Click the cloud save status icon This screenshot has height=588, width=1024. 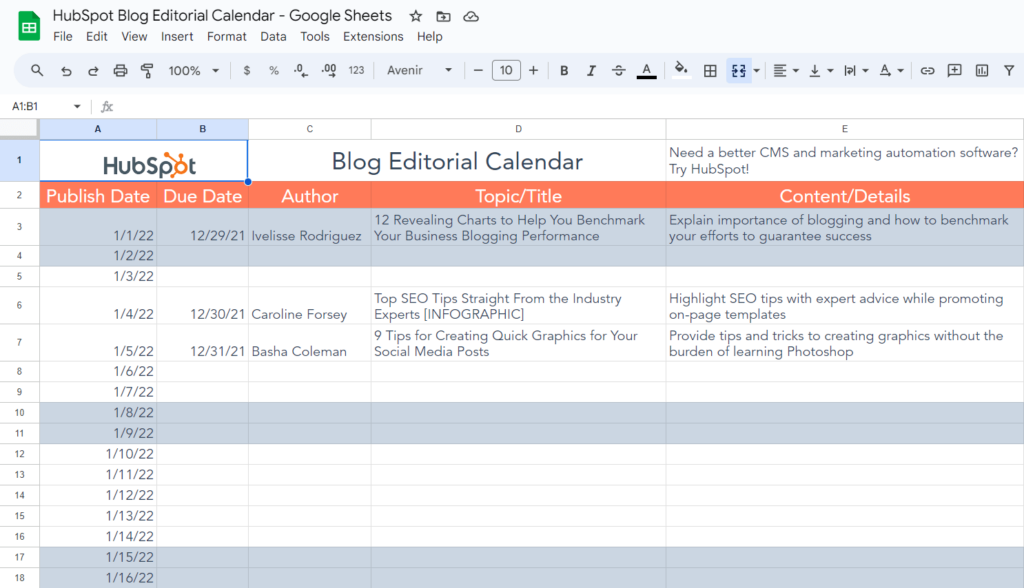tap(471, 16)
